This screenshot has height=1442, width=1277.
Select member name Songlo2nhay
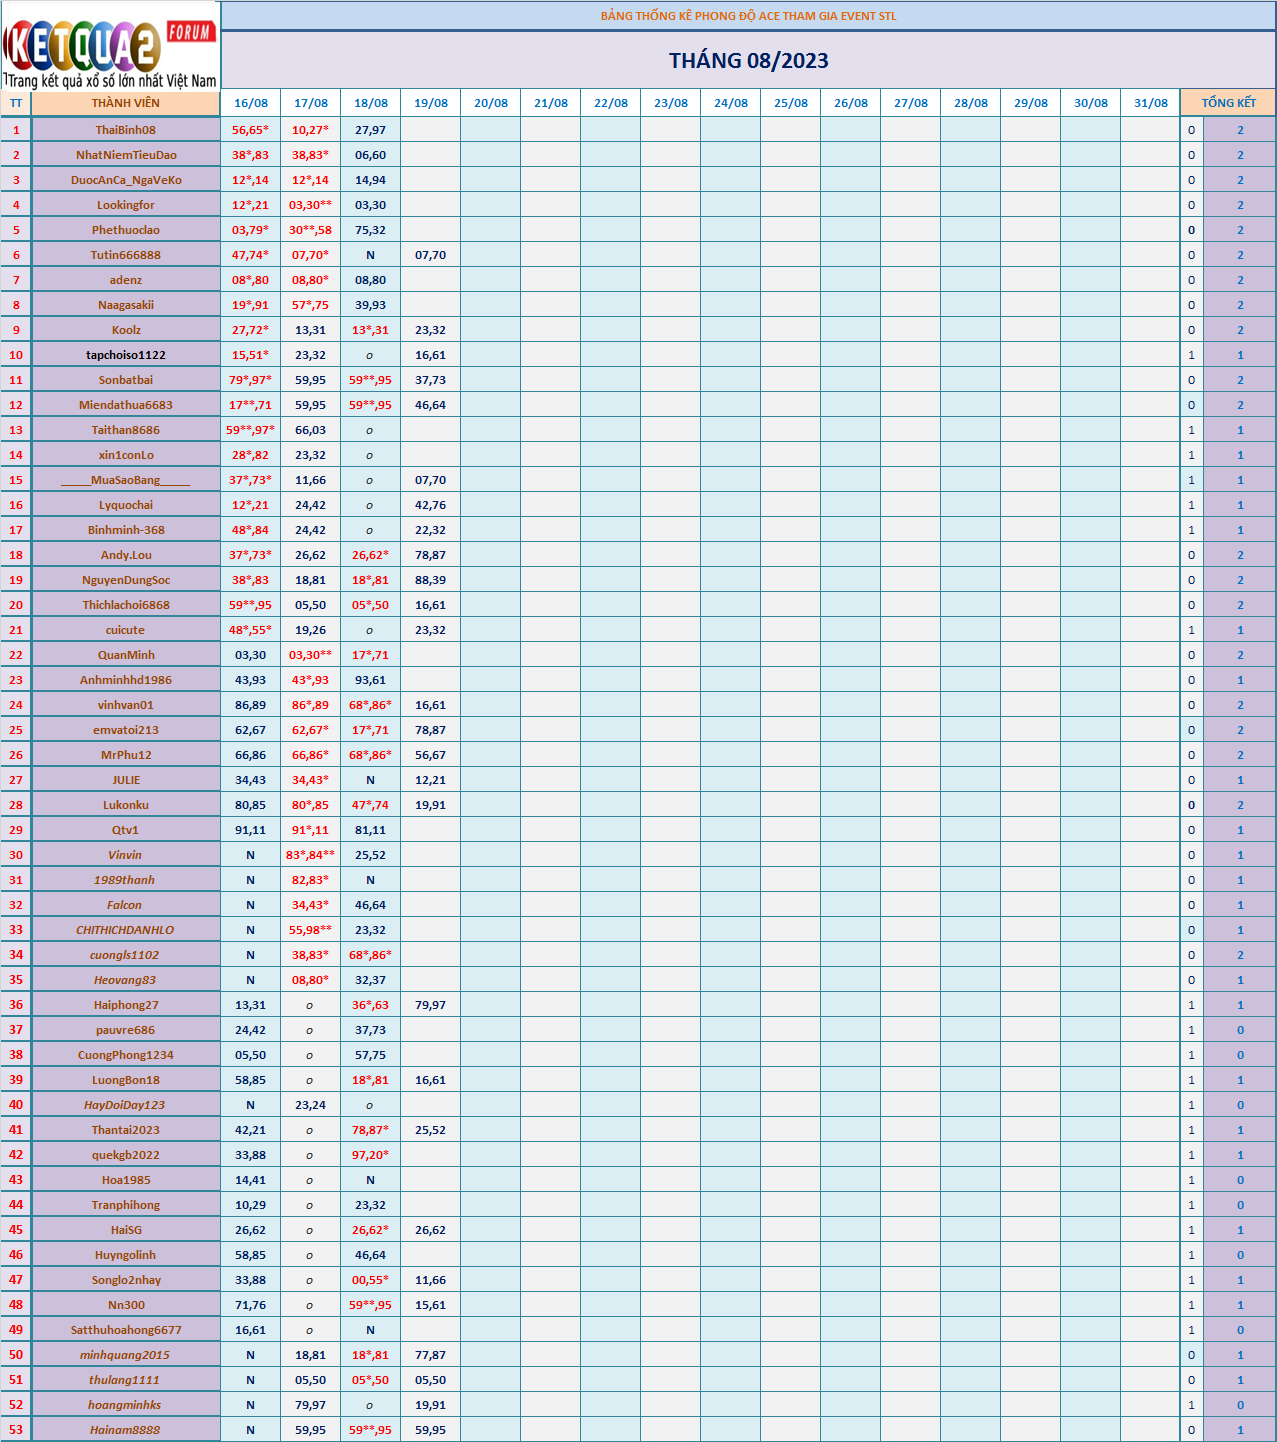pos(126,1280)
